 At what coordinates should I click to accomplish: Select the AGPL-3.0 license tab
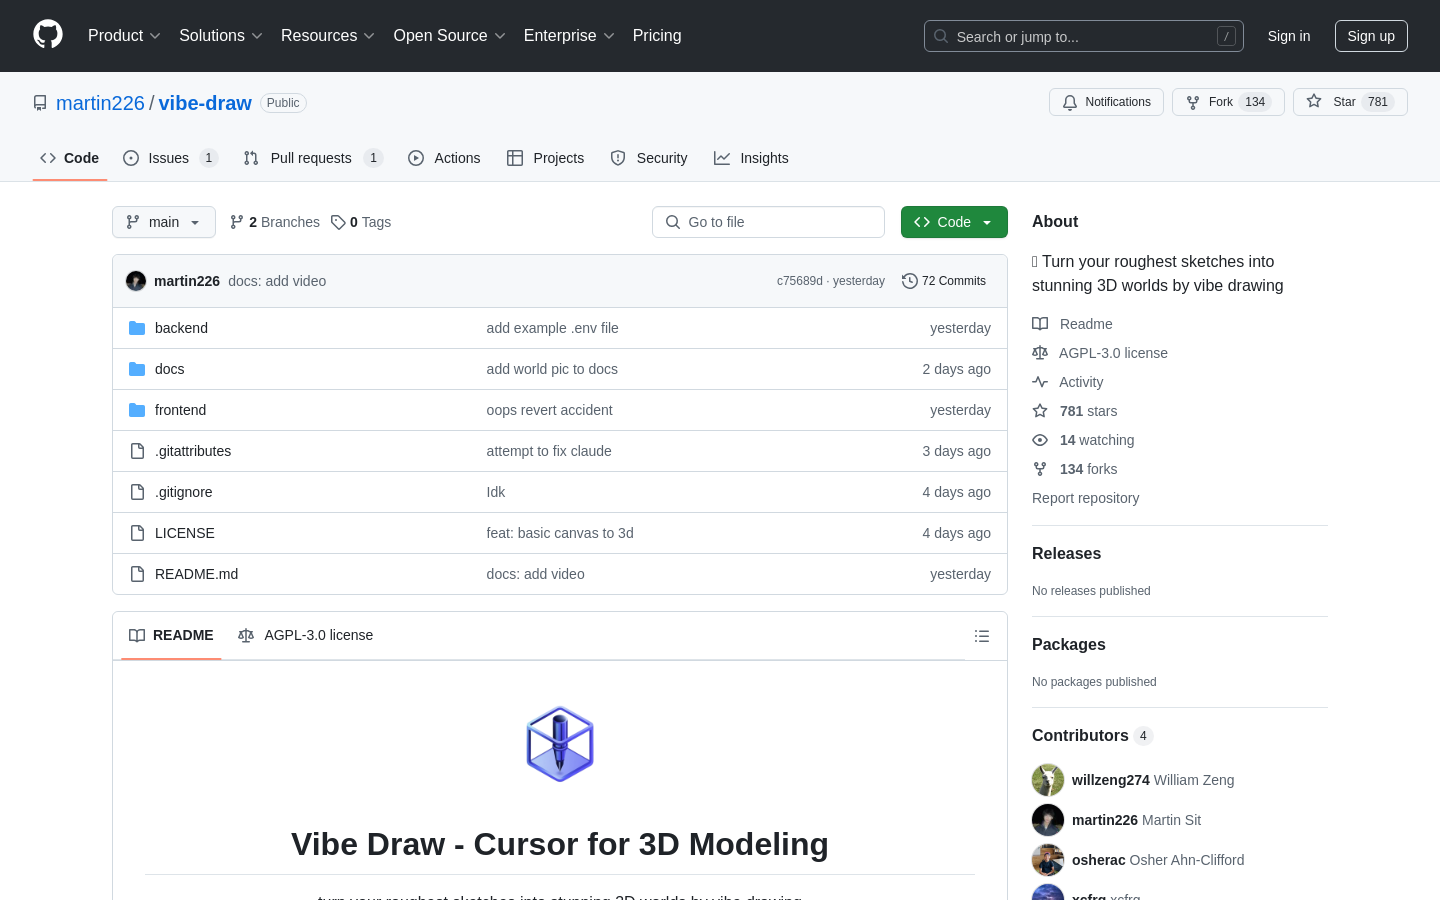[305, 635]
